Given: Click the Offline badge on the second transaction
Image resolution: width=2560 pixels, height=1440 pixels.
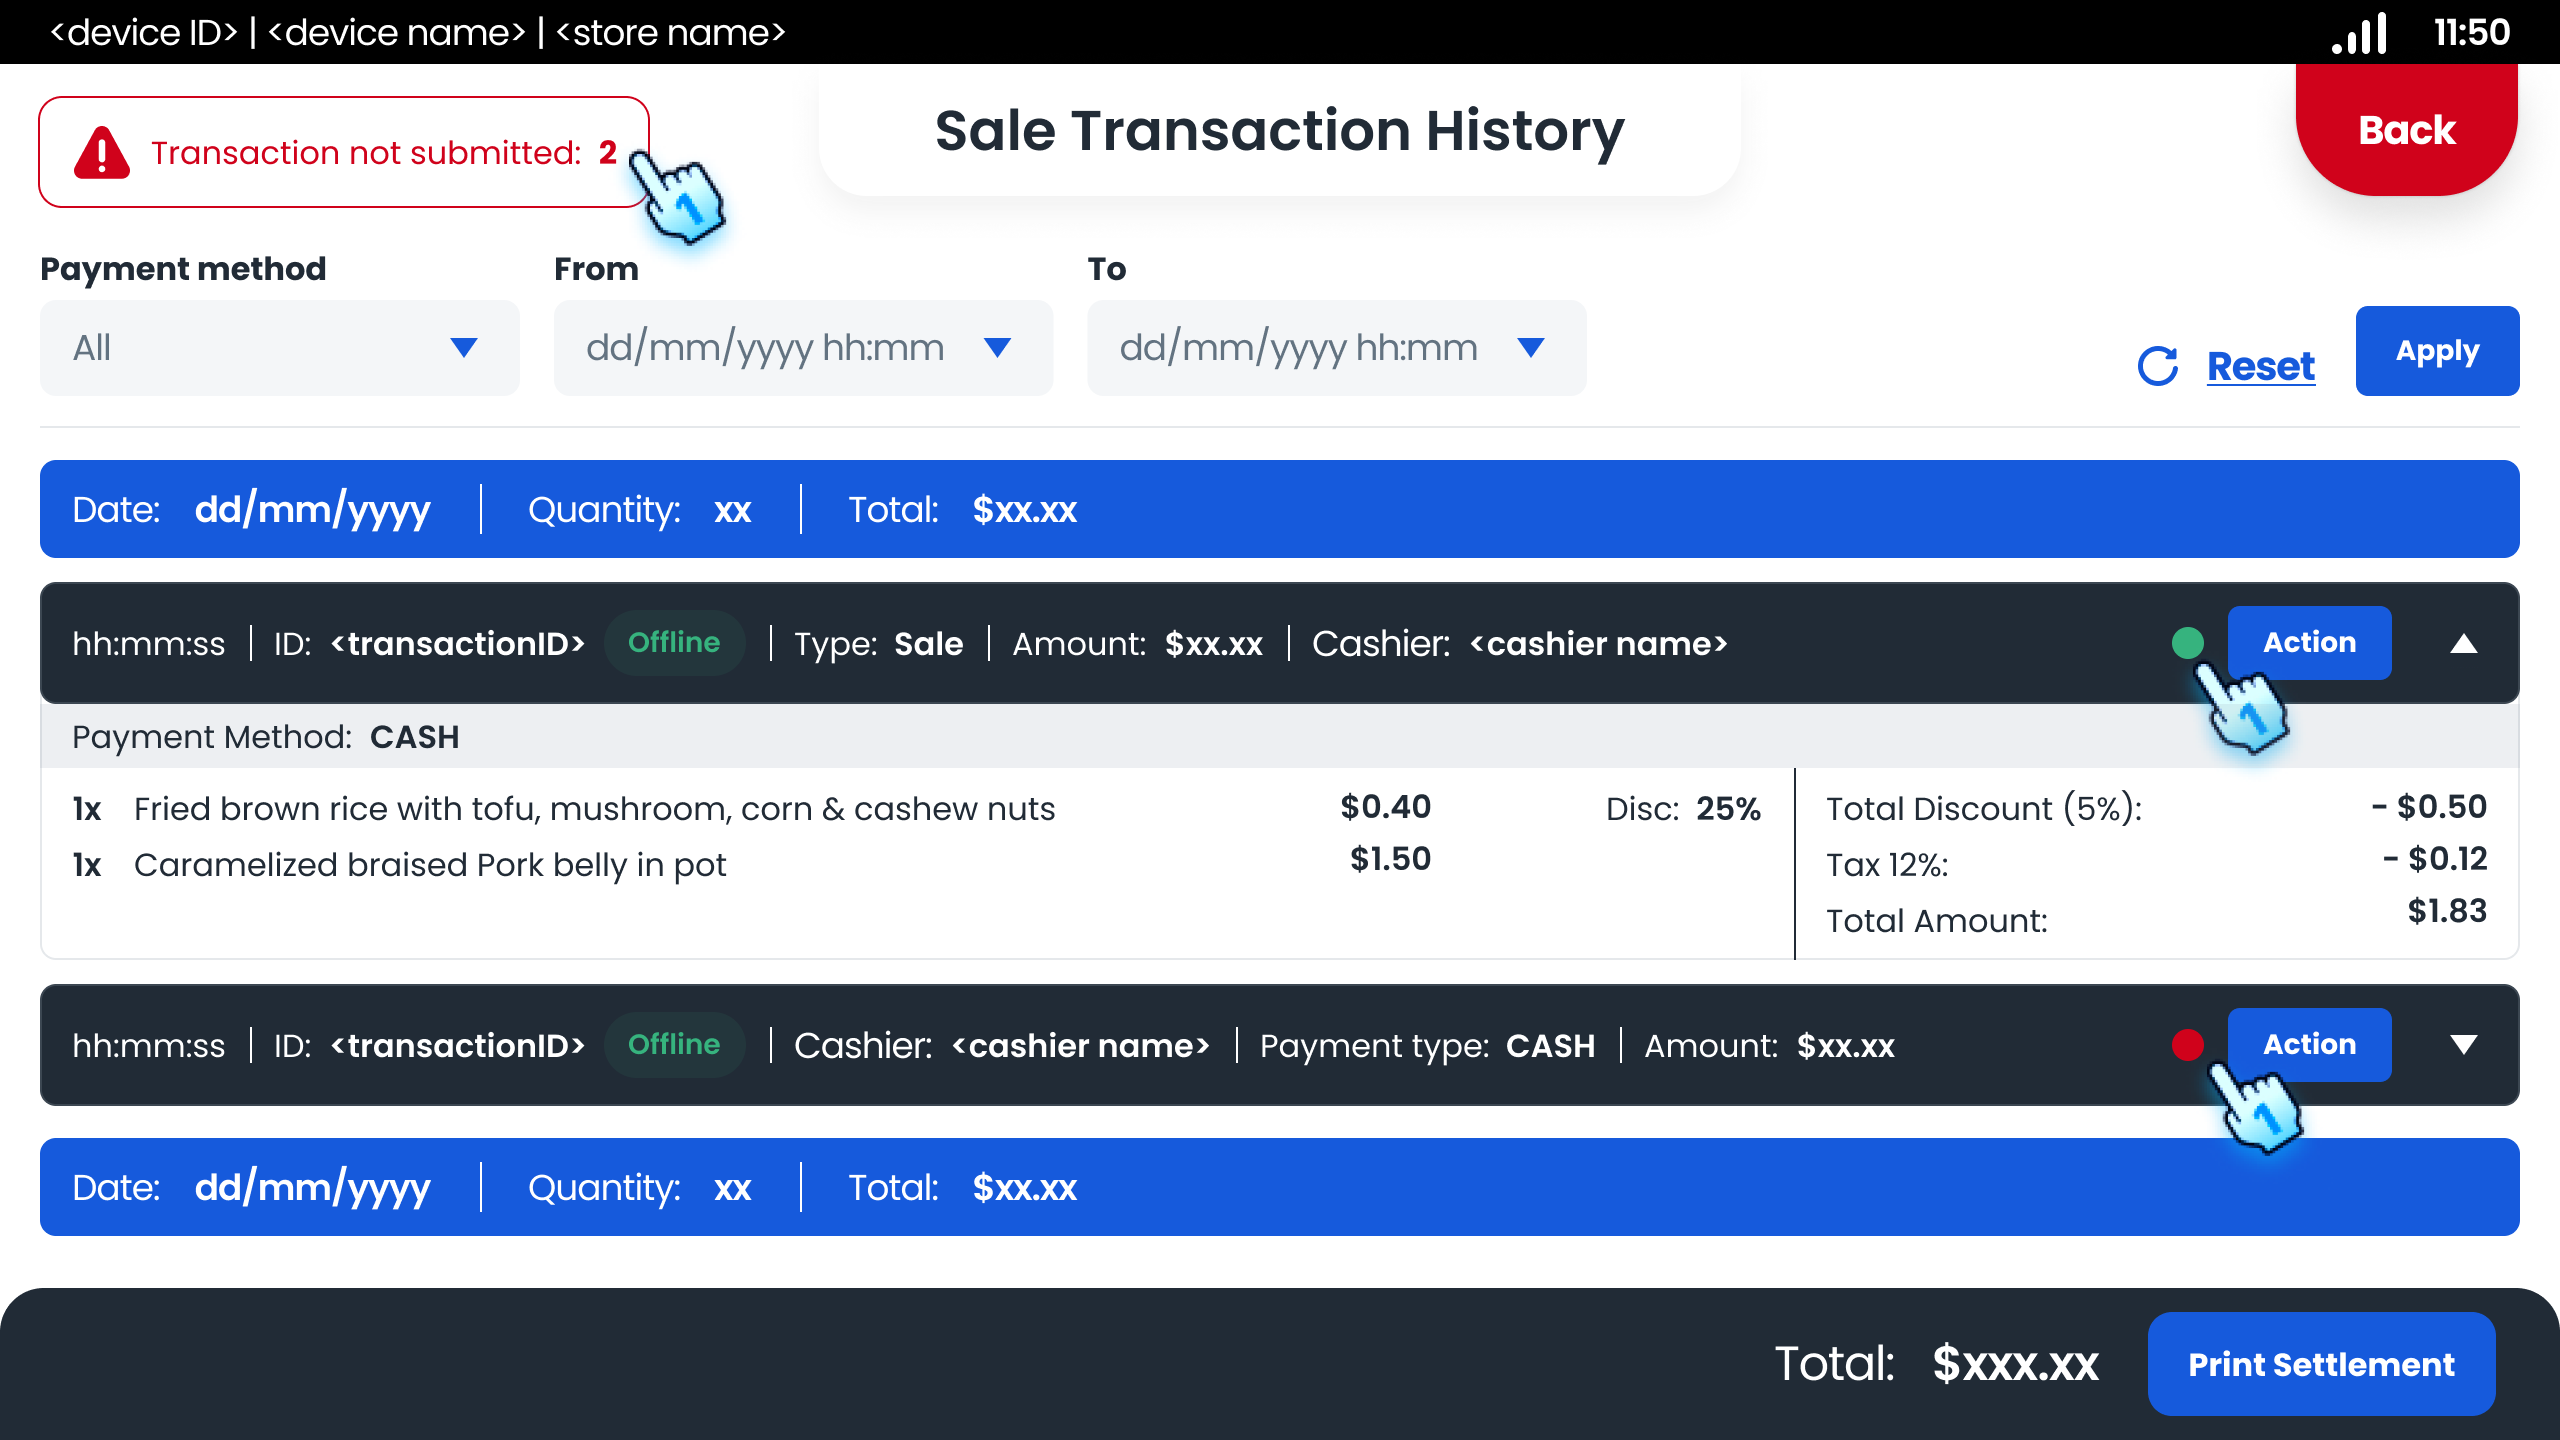Looking at the screenshot, I should point(674,1044).
